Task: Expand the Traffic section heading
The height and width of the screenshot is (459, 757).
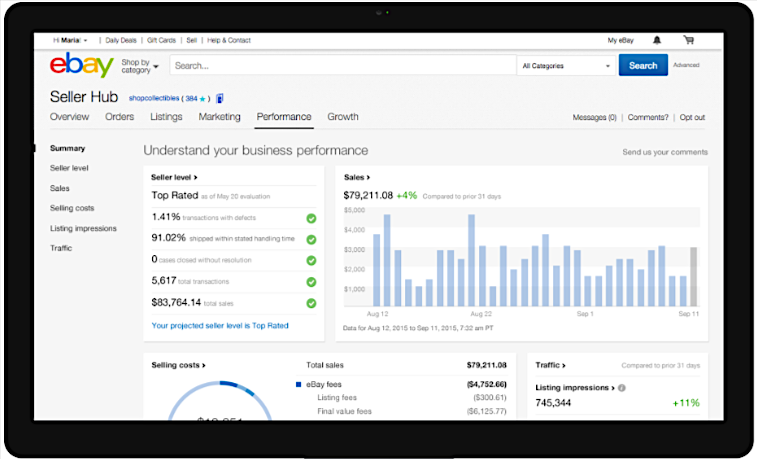Action: 550,365
